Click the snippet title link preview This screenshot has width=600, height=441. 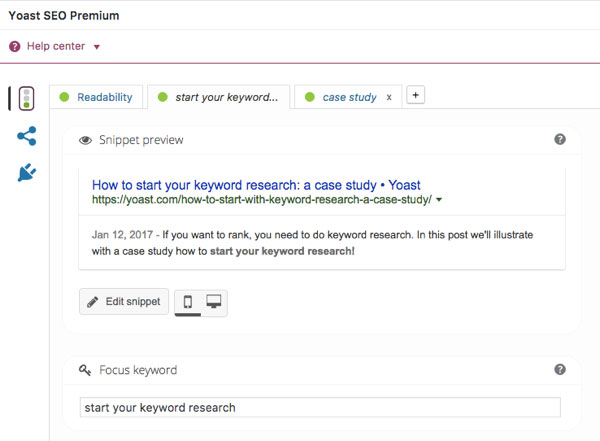(256, 185)
